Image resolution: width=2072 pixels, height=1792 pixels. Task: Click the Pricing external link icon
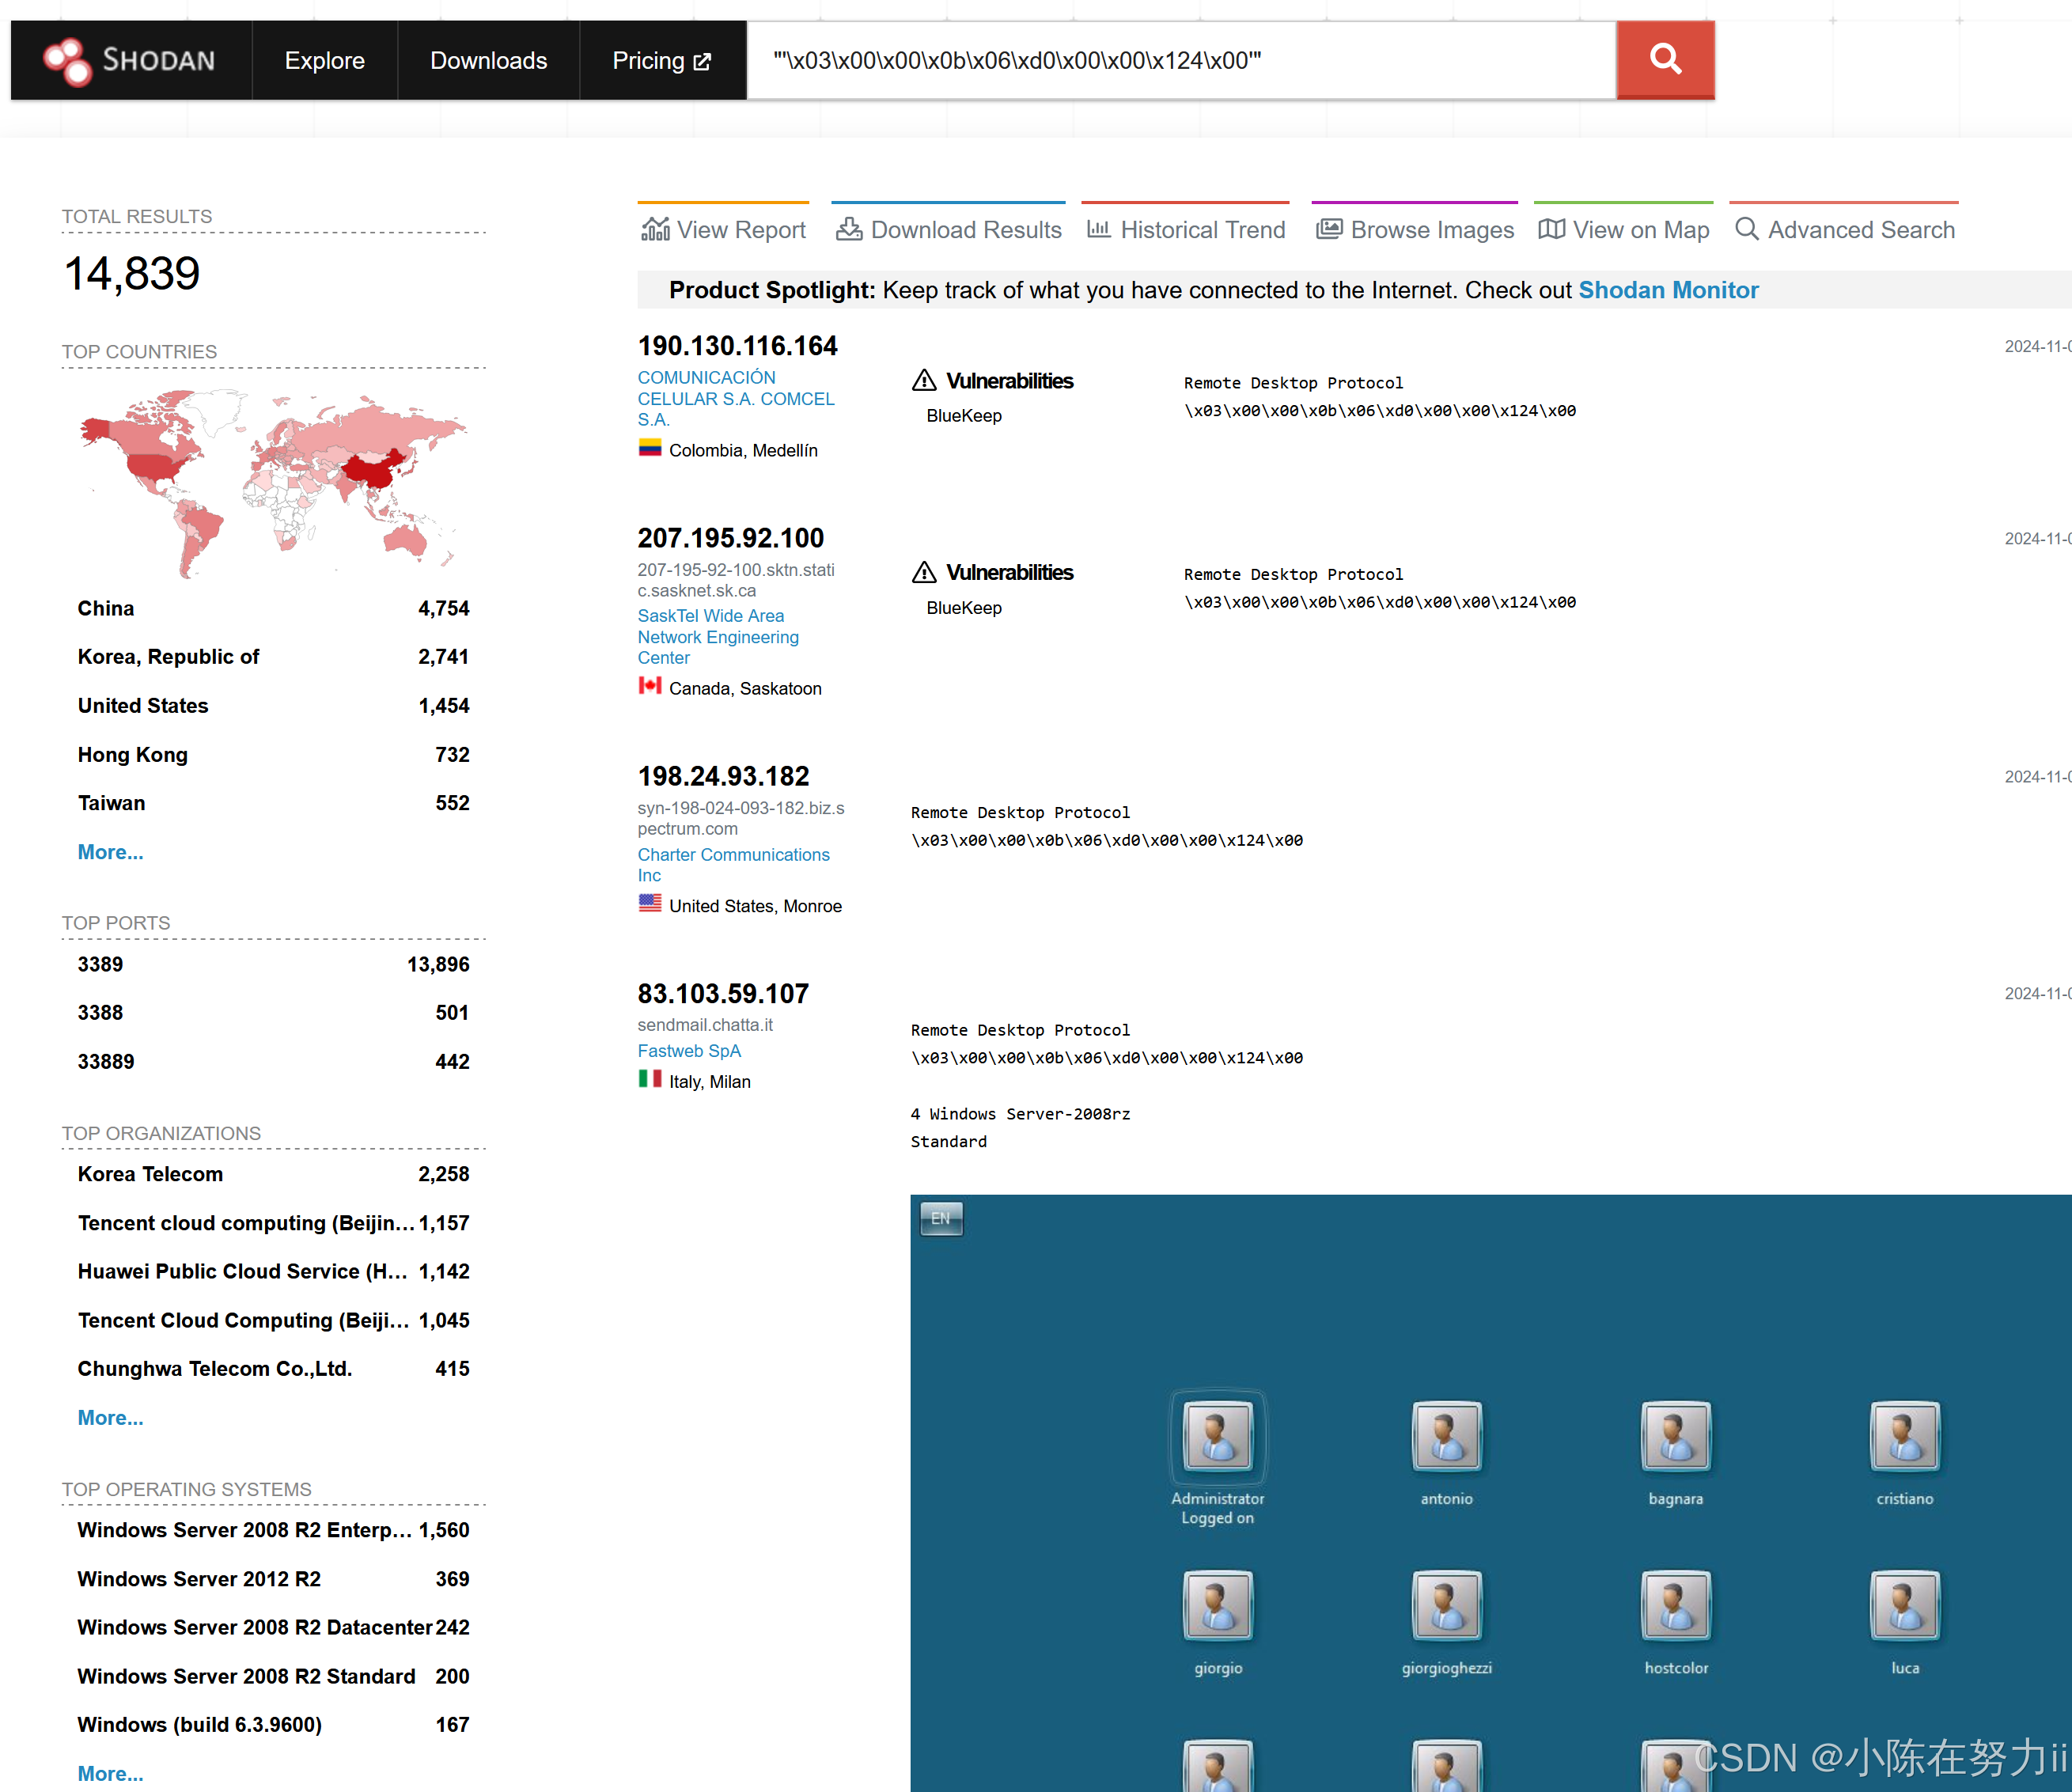(x=703, y=61)
